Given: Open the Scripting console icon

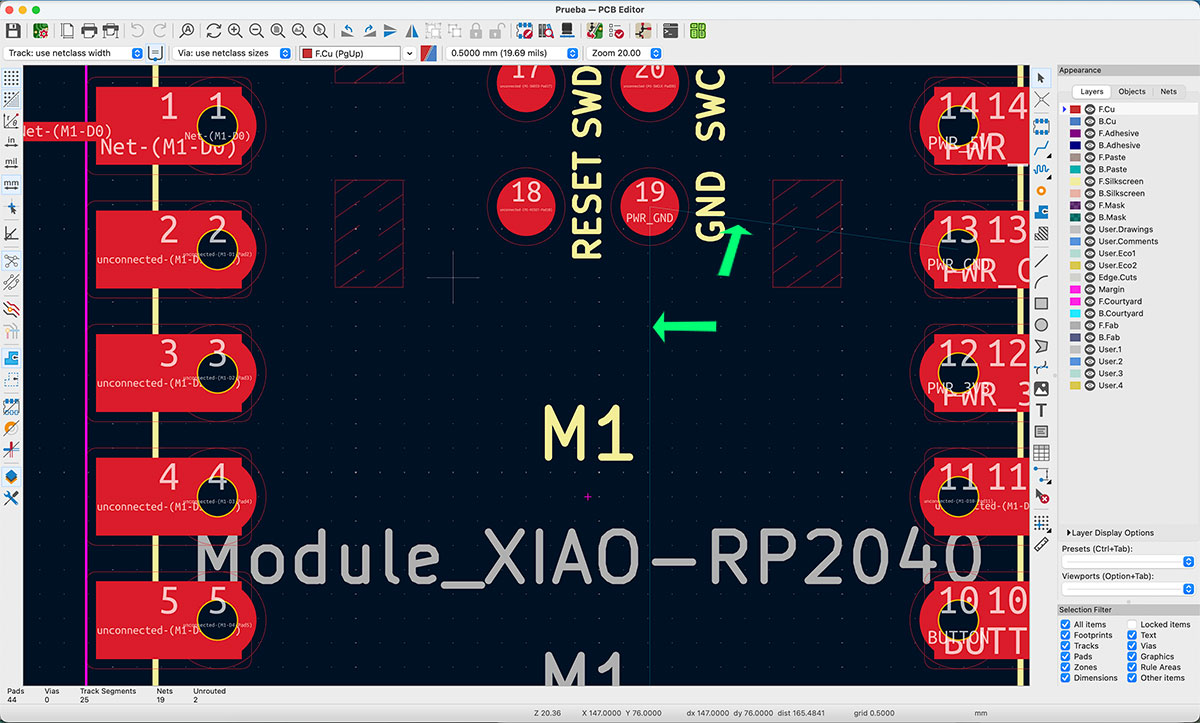Looking at the screenshot, I should pyautogui.click(x=671, y=31).
